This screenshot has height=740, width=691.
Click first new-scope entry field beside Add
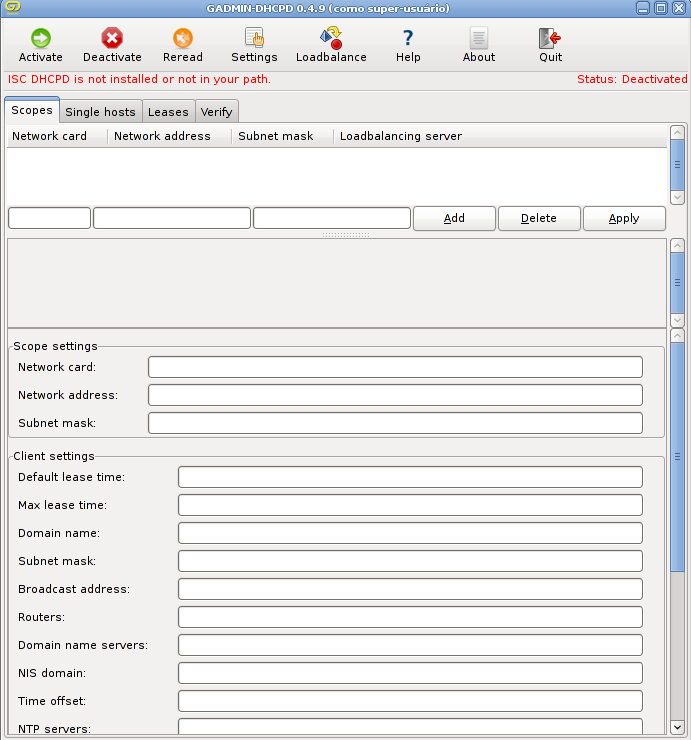50,218
